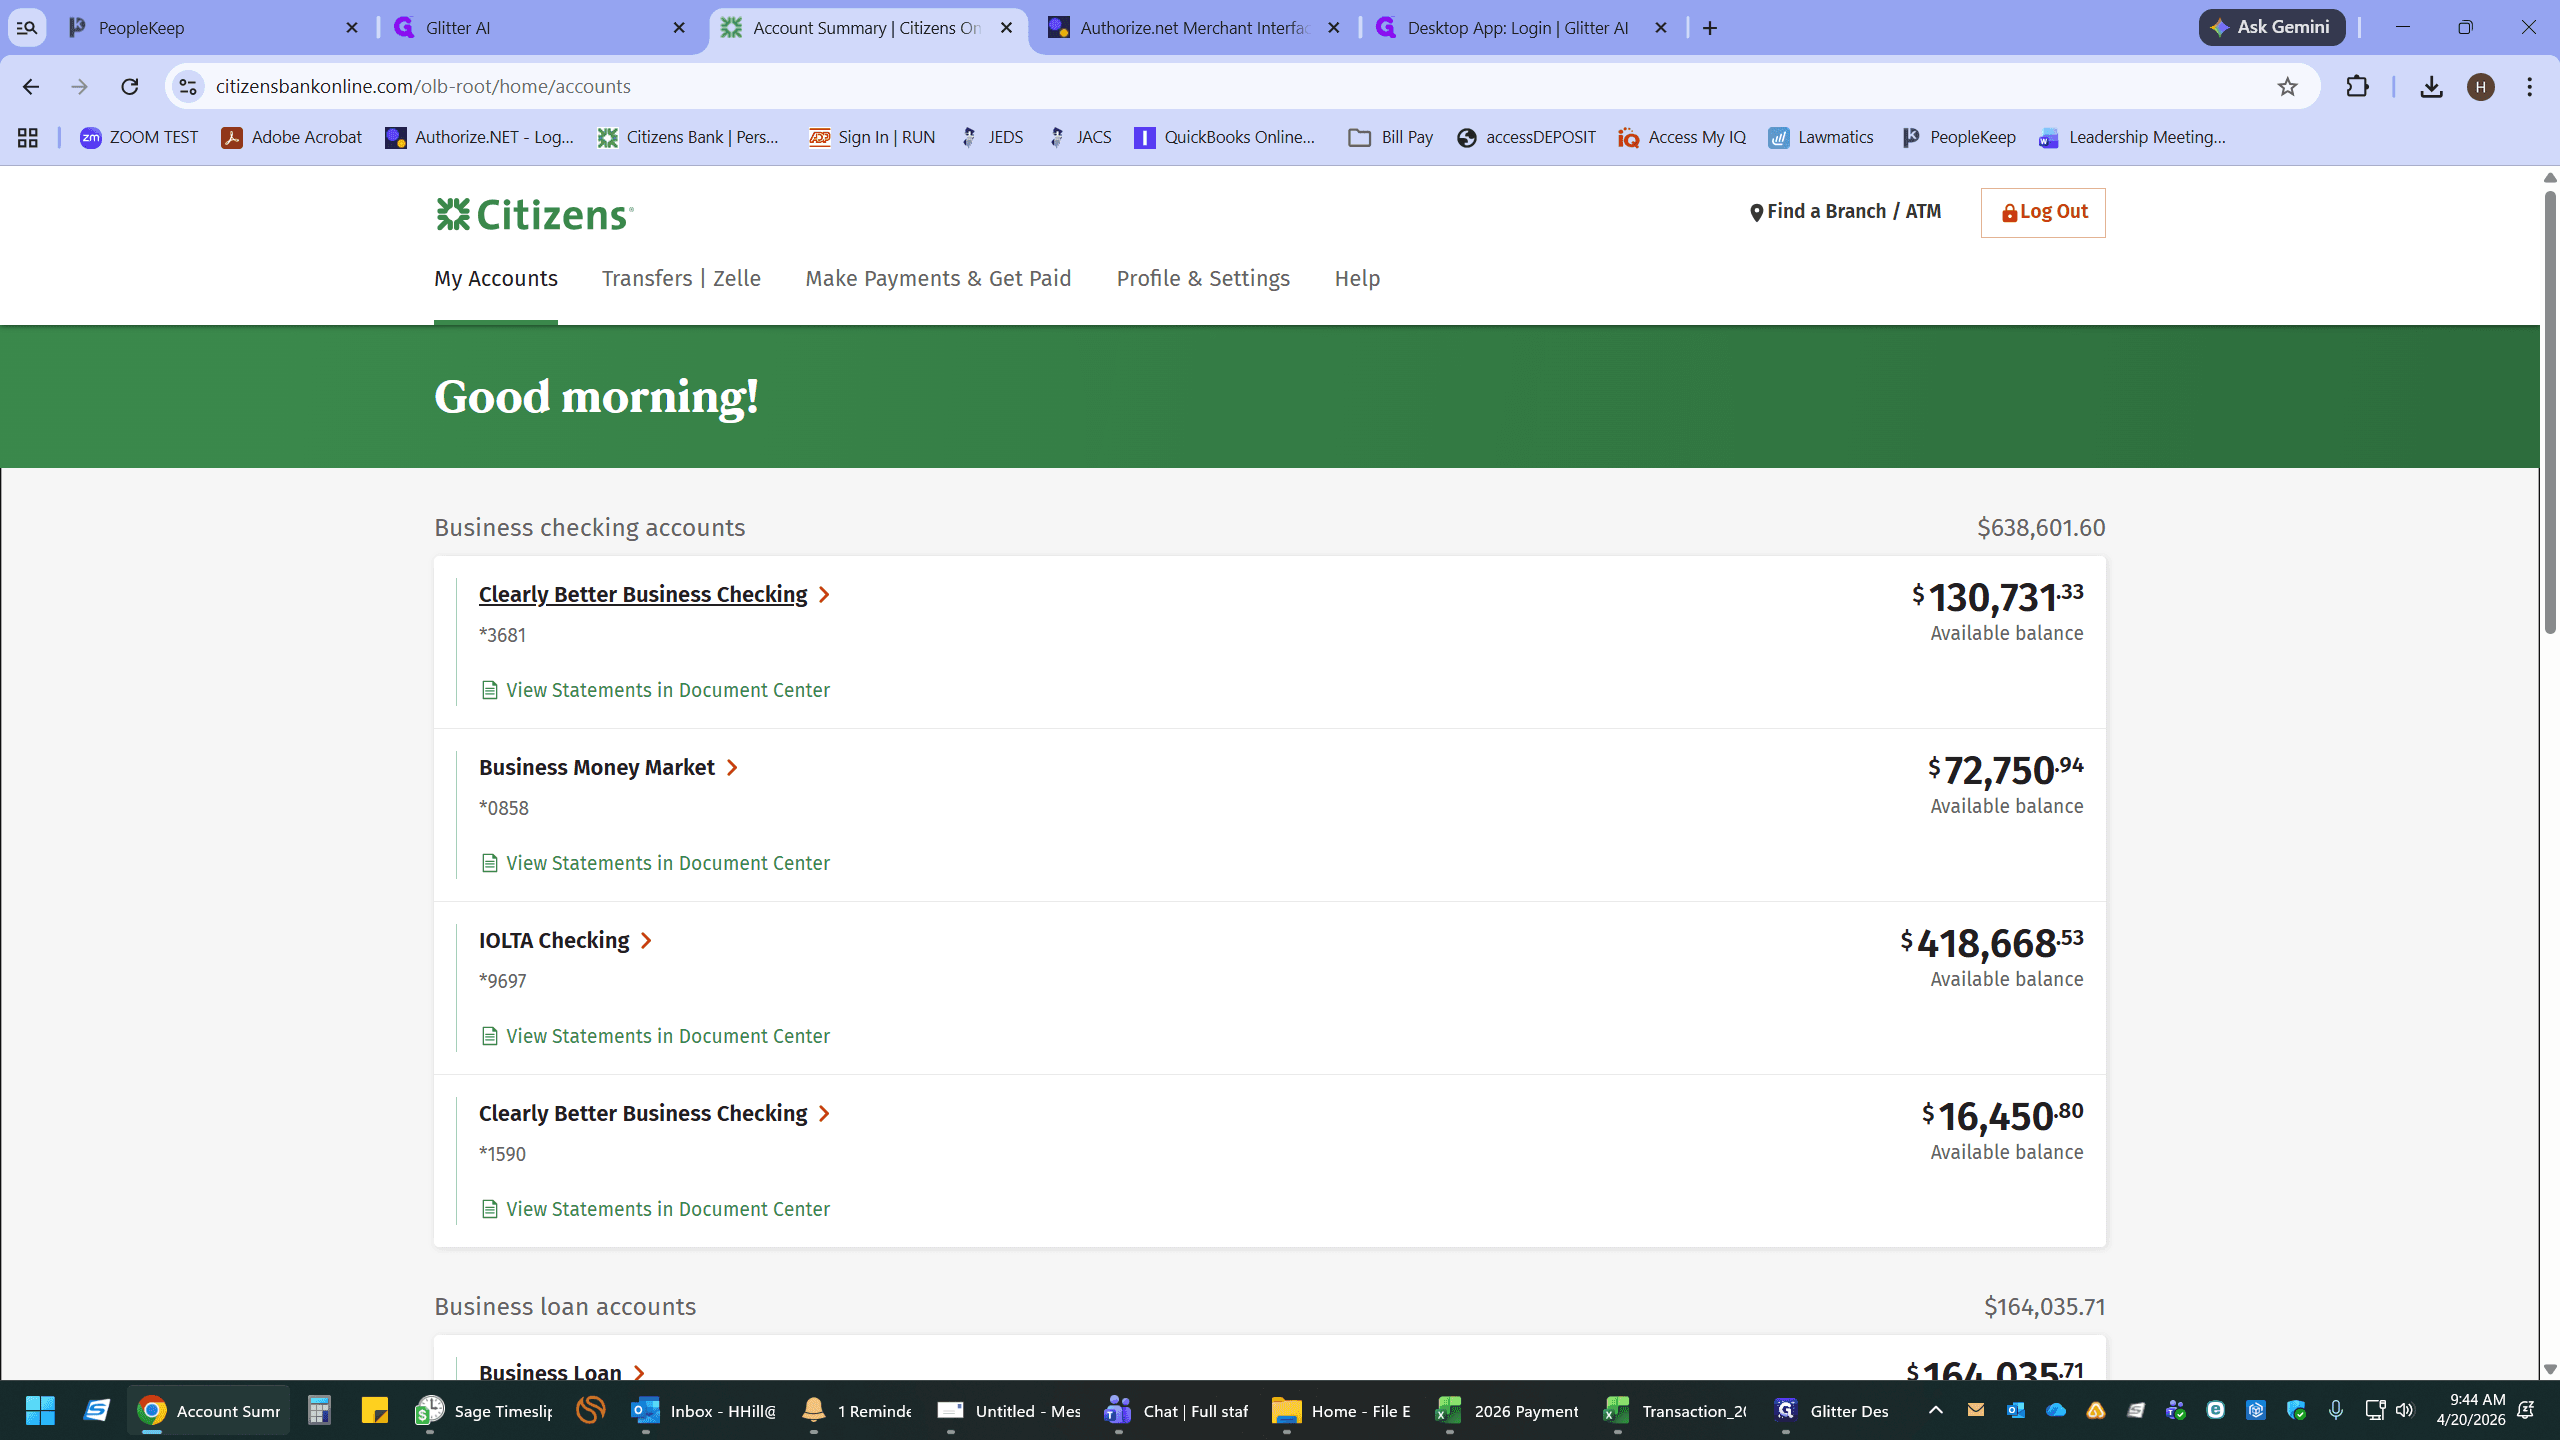Close the Glitter AI tab
Image resolution: width=2560 pixels, height=1440 pixels.
(x=679, y=28)
